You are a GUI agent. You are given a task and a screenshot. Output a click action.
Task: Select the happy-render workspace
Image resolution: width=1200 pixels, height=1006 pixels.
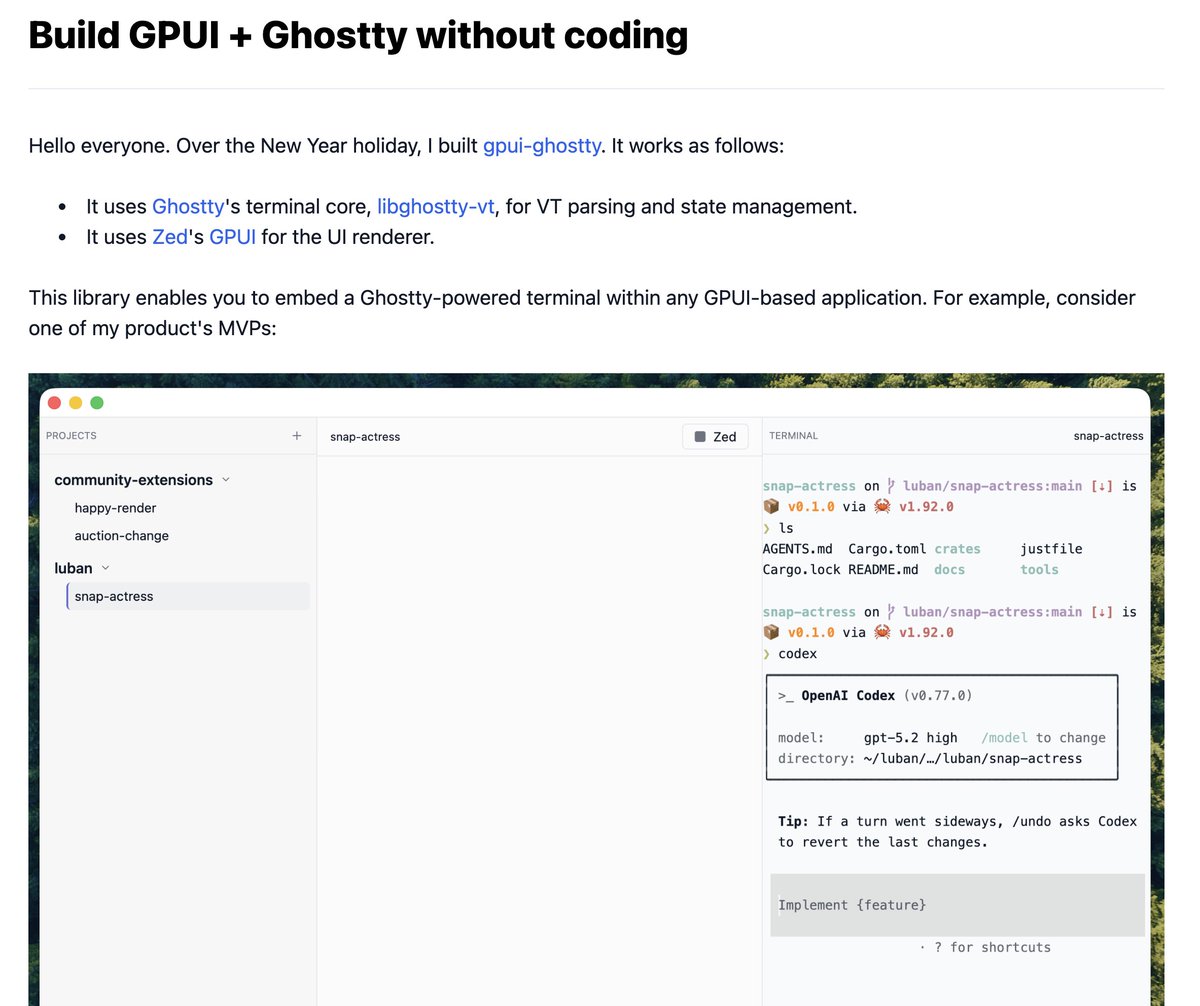tap(115, 508)
